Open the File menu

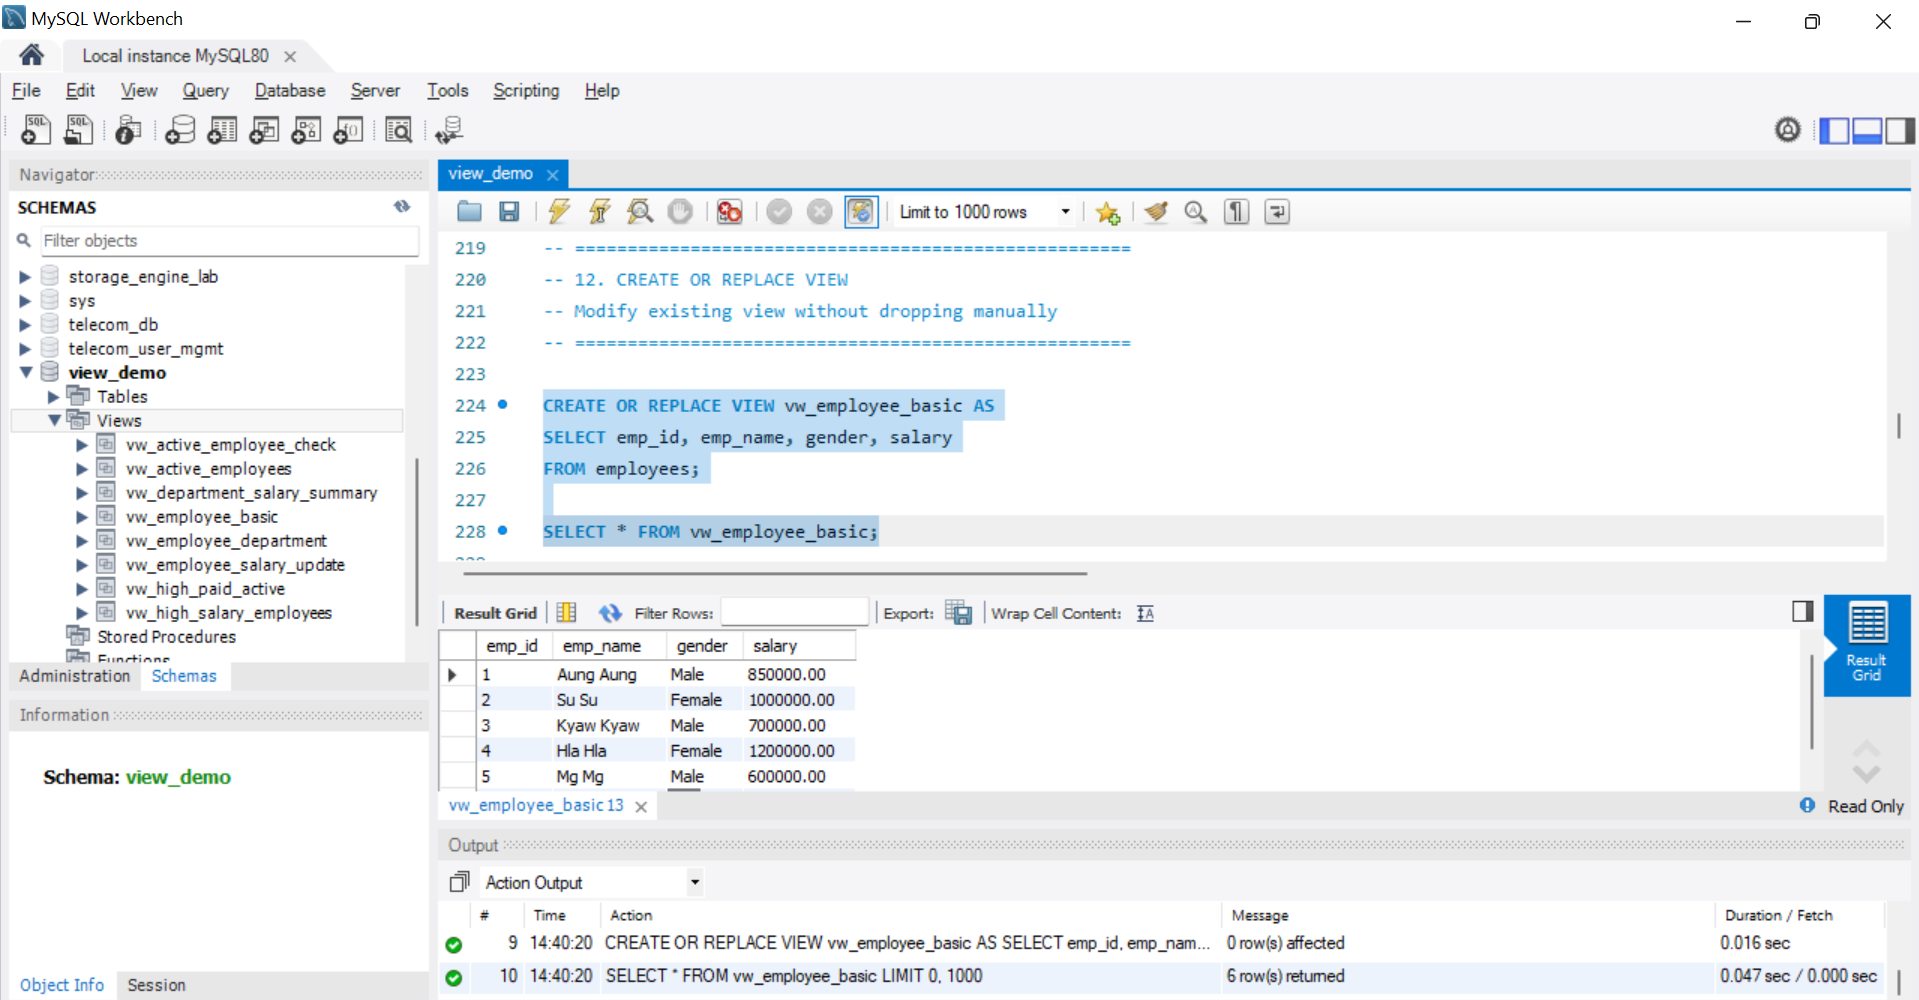tap(26, 91)
